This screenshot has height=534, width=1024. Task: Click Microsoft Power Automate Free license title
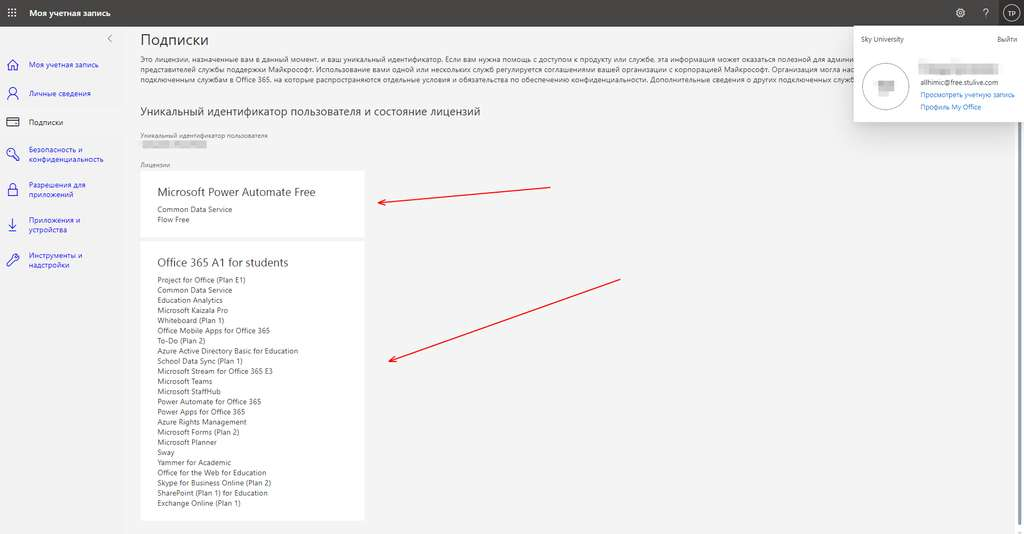click(236, 192)
